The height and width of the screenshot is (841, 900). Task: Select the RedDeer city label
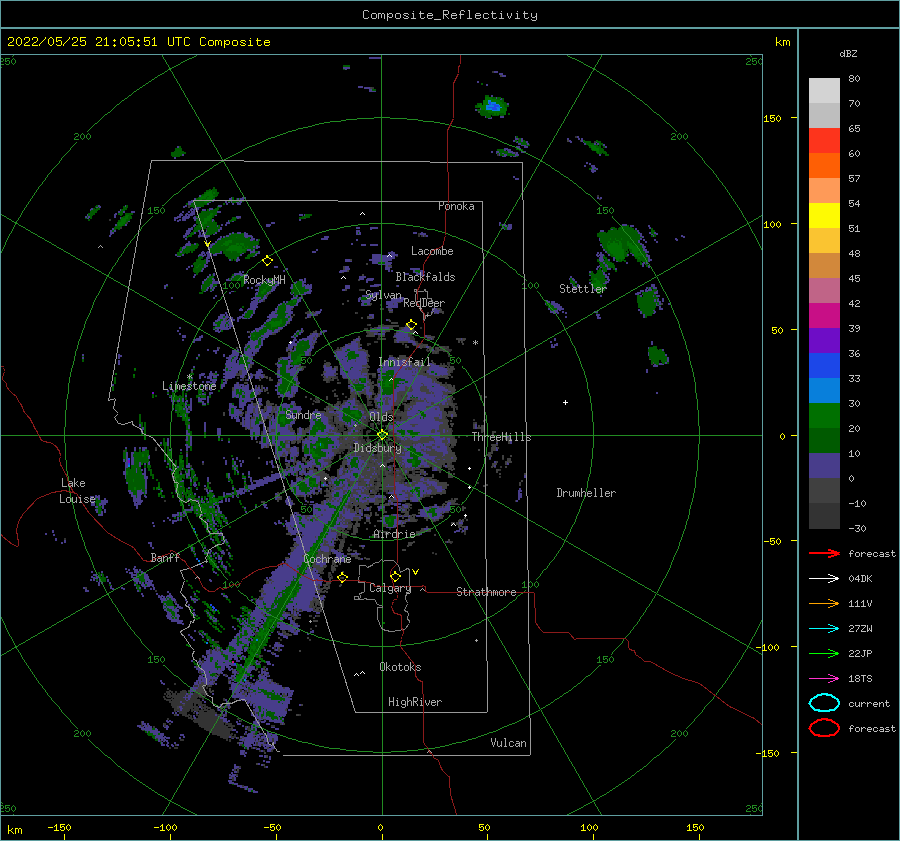(424, 303)
